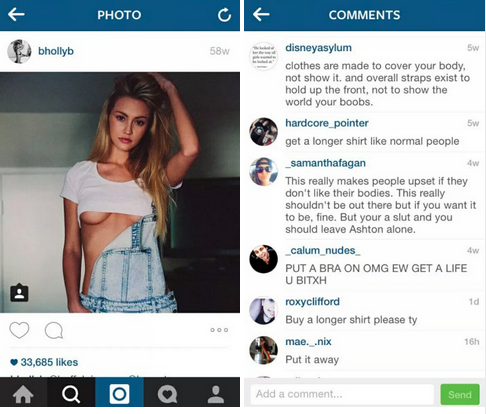Tap the back arrow on Comments screen
This screenshot has width=486, height=414.
click(261, 15)
